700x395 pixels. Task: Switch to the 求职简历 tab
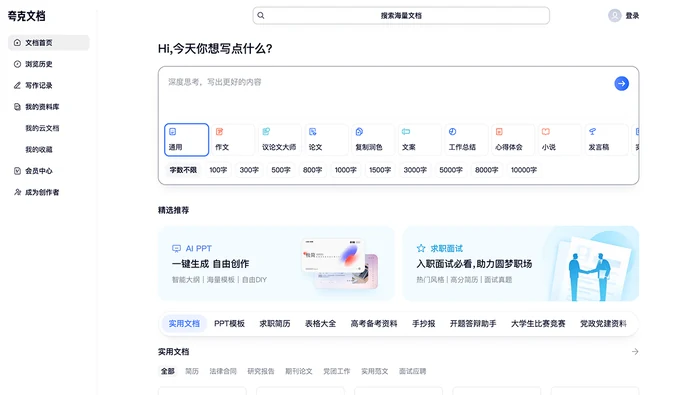click(x=275, y=324)
